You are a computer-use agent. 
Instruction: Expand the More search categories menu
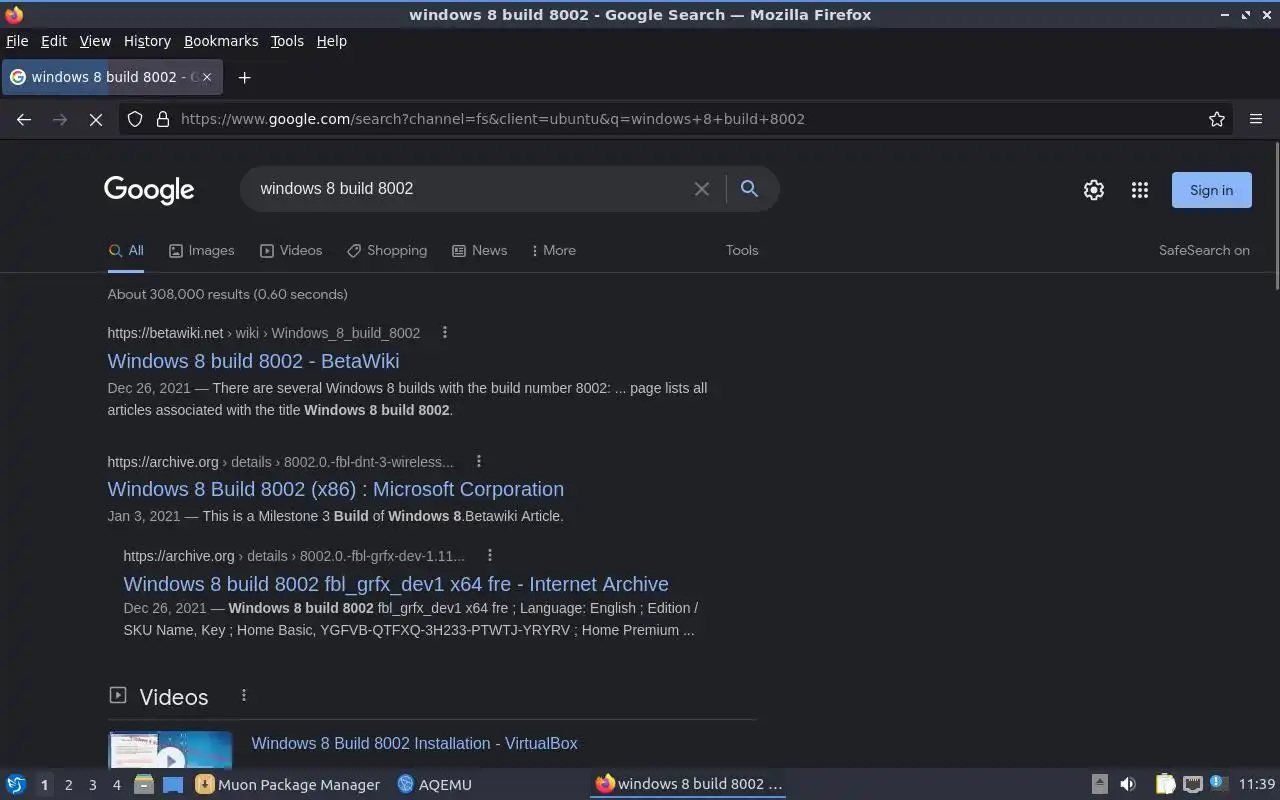[x=554, y=250]
